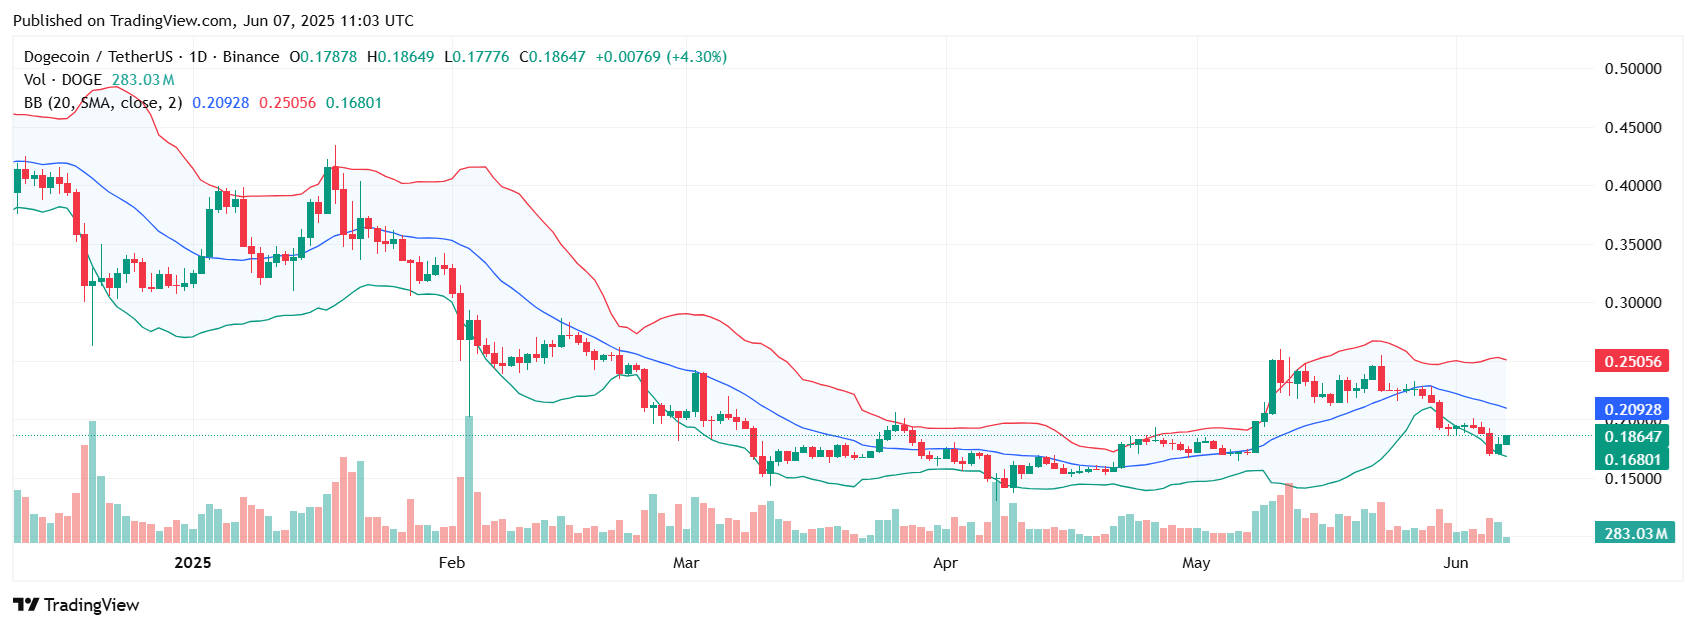The image size is (1696, 628).
Task: Click the +0.00769 (+4.30%) change value
Action: coord(661,57)
